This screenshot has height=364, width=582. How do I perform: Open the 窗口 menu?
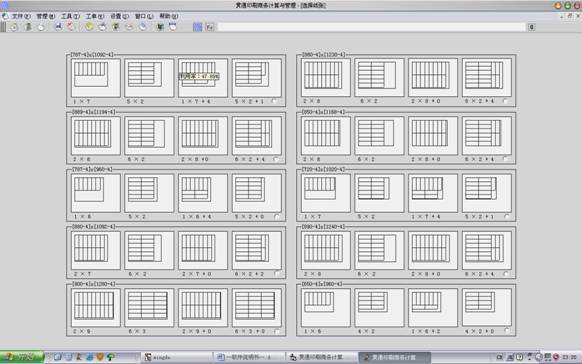(x=144, y=16)
